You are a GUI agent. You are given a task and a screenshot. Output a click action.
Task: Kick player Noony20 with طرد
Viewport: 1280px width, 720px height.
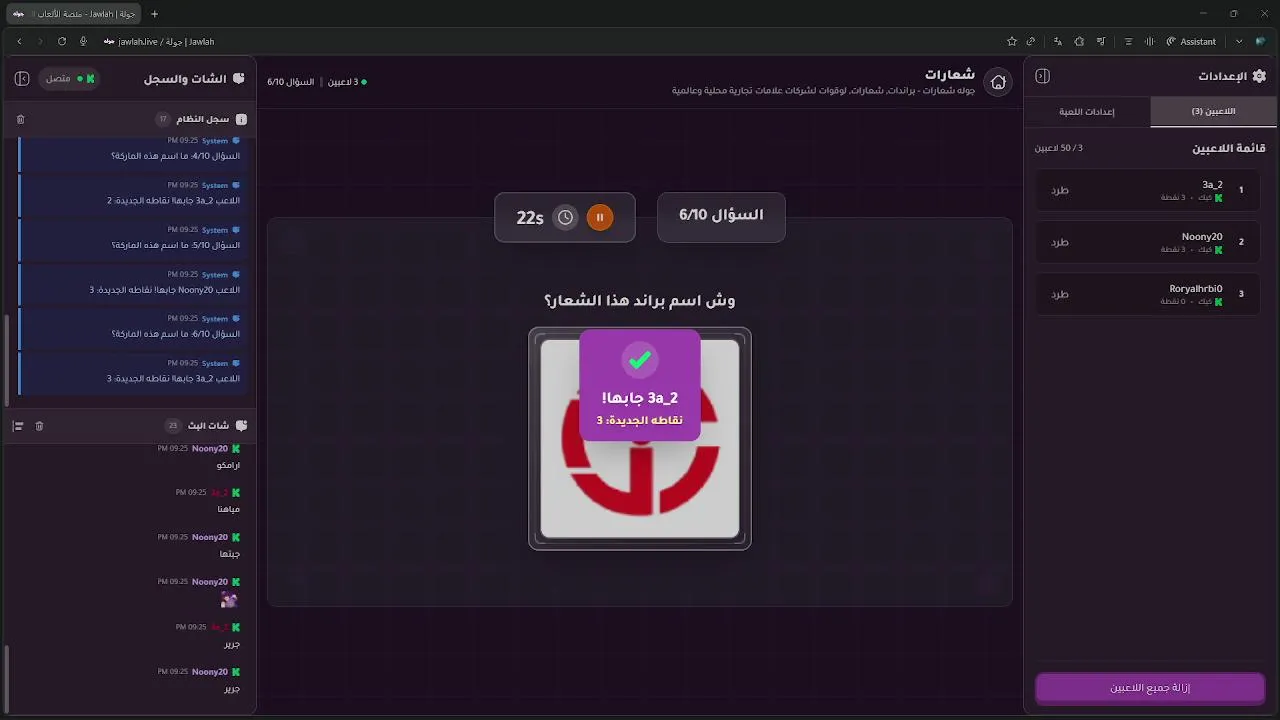click(1060, 242)
